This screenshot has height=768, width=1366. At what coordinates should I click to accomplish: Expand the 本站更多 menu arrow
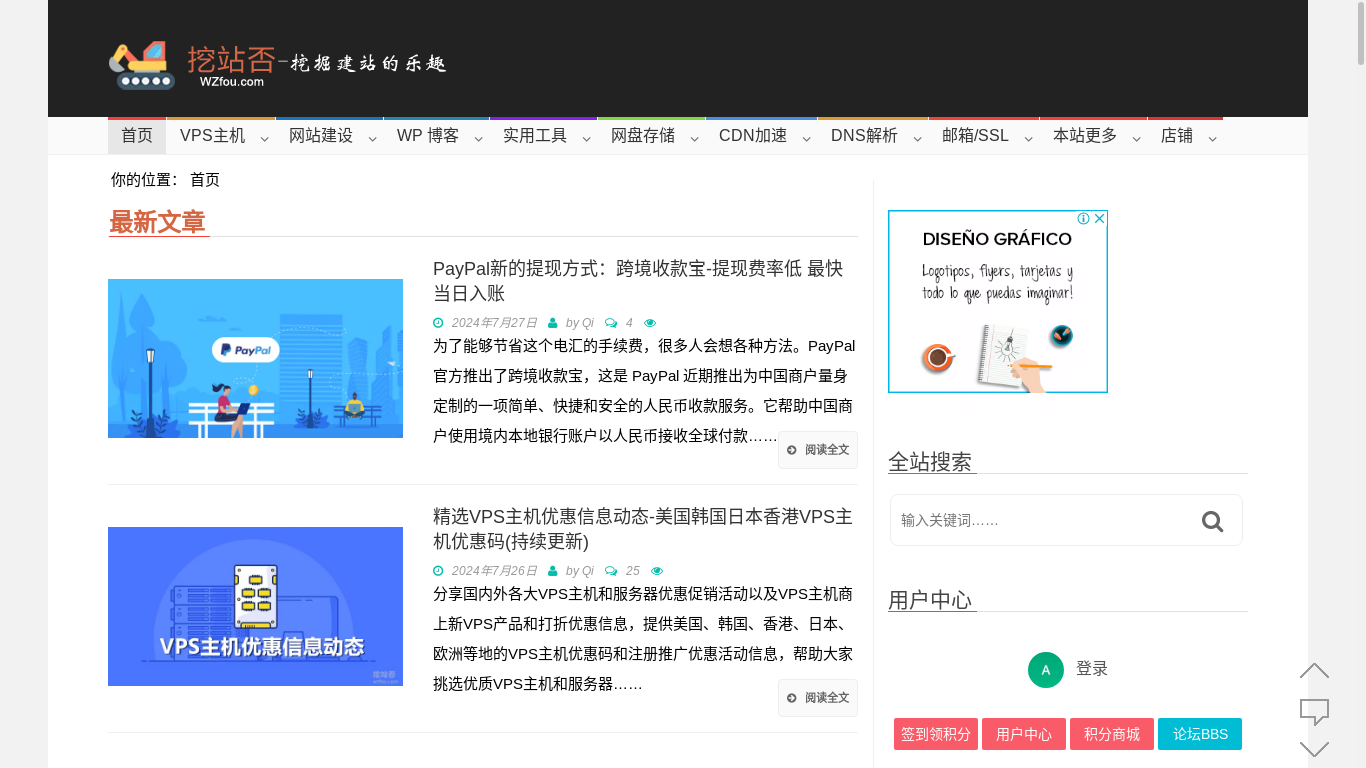1136,138
